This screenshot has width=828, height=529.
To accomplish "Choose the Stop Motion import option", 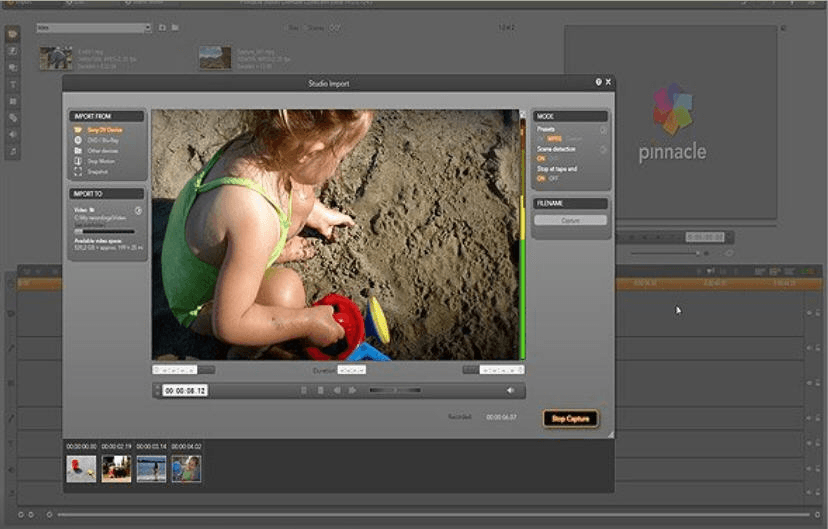I will point(99,161).
